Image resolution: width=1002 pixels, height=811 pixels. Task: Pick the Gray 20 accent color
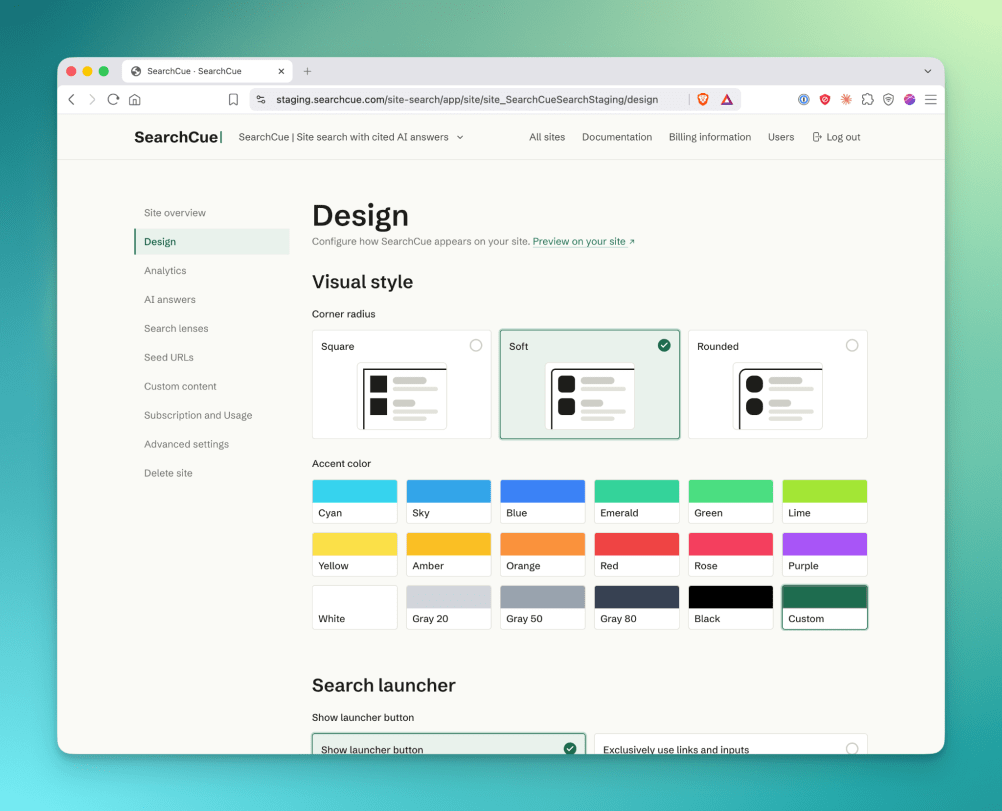449,607
